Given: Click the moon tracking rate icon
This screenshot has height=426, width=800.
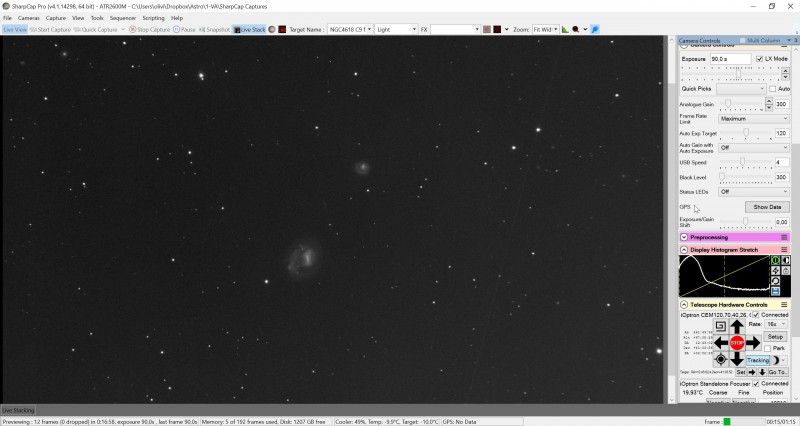Looking at the screenshot, I should 776,360.
